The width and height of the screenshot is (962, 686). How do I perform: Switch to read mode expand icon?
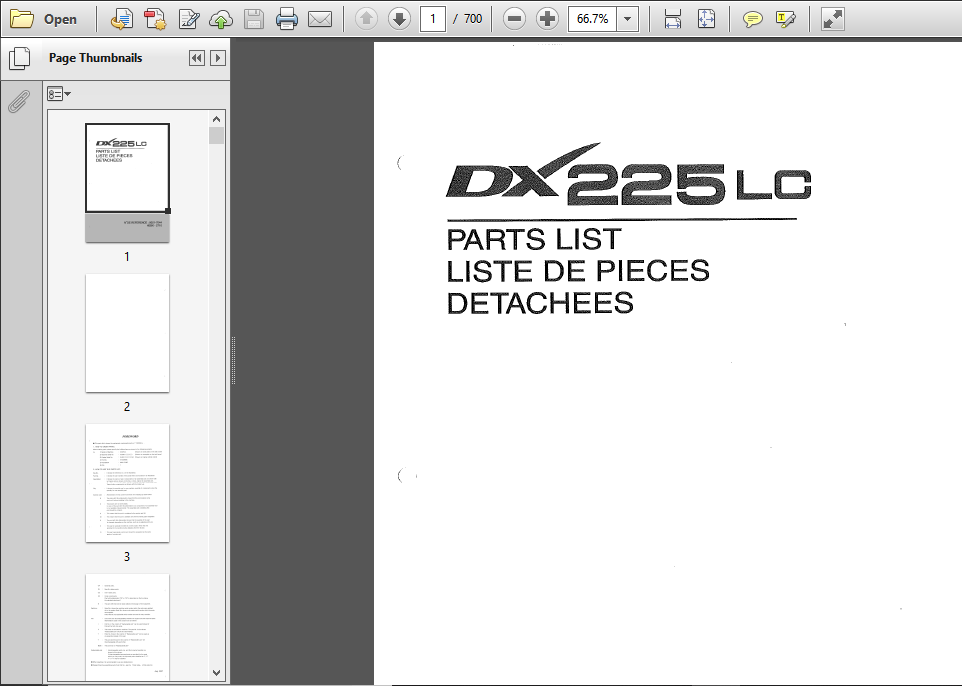[833, 19]
